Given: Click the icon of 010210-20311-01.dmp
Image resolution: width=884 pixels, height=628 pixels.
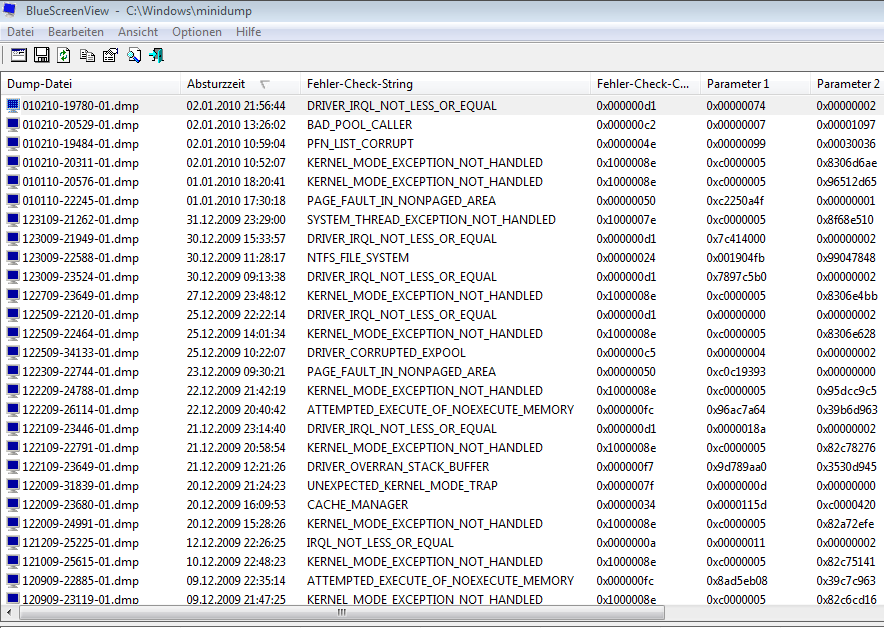Looking at the screenshot, I should [13, 162].
